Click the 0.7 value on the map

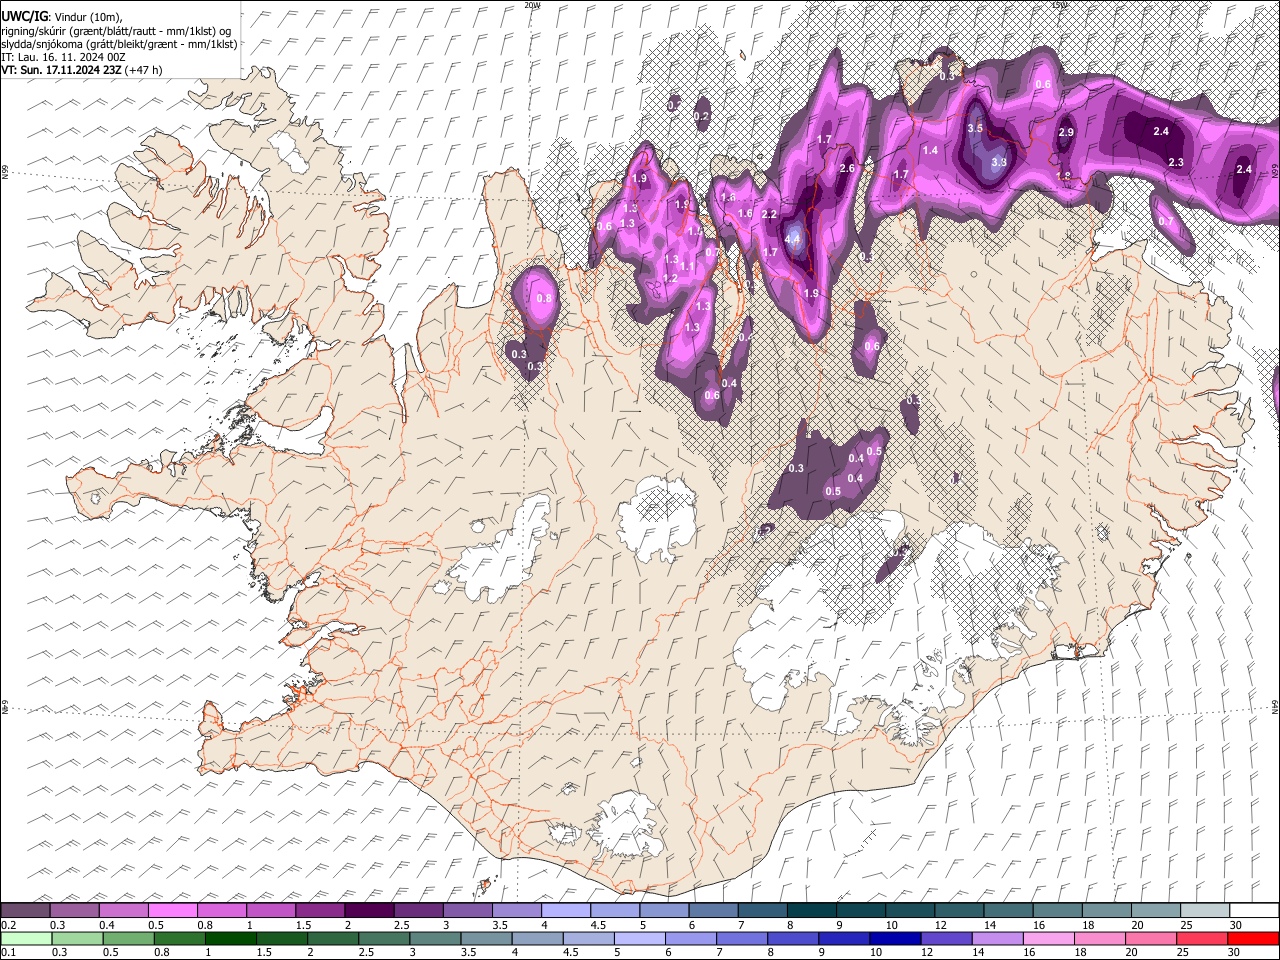click(x=1165, y=221)
